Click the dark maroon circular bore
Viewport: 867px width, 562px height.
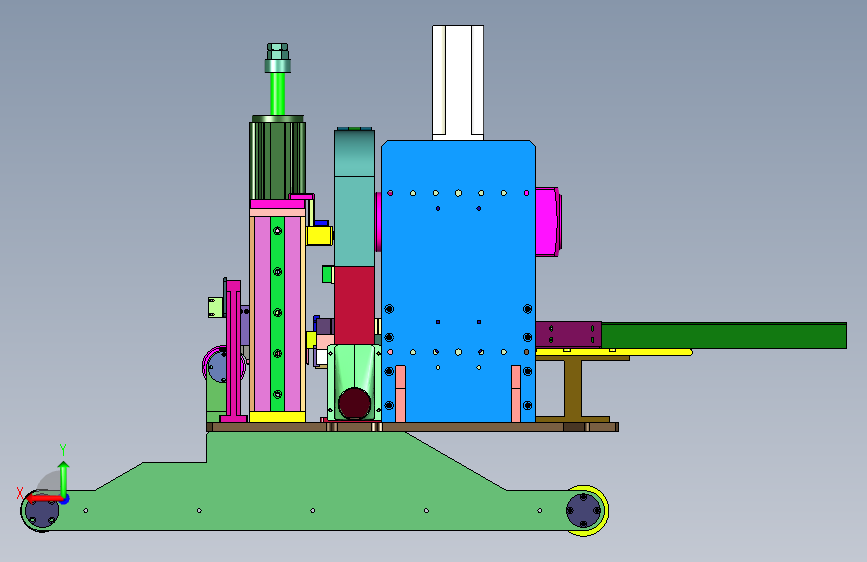click(354, 403)
